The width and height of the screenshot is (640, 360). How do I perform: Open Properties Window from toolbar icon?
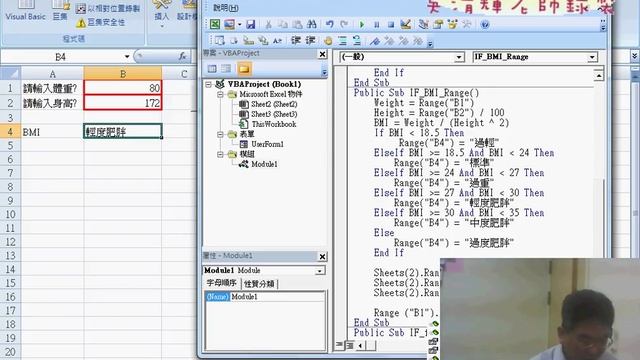point(438,24)
